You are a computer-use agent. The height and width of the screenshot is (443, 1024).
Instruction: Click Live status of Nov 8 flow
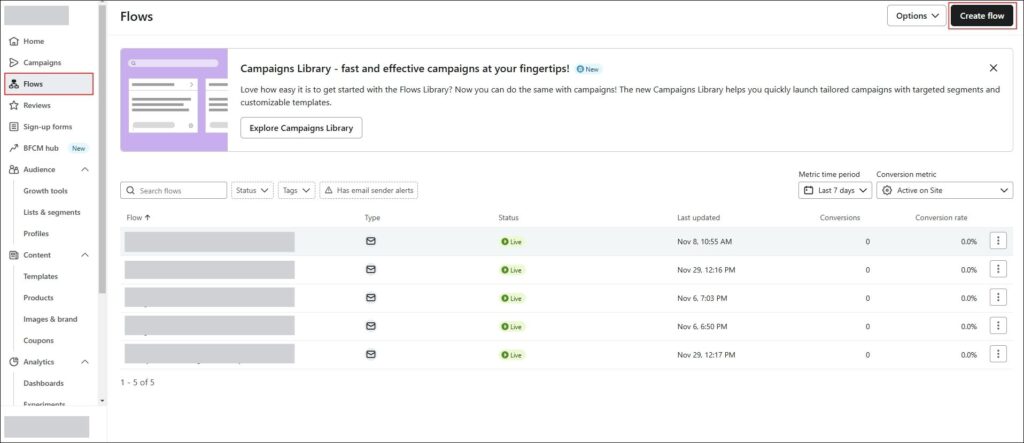(512, 242)
